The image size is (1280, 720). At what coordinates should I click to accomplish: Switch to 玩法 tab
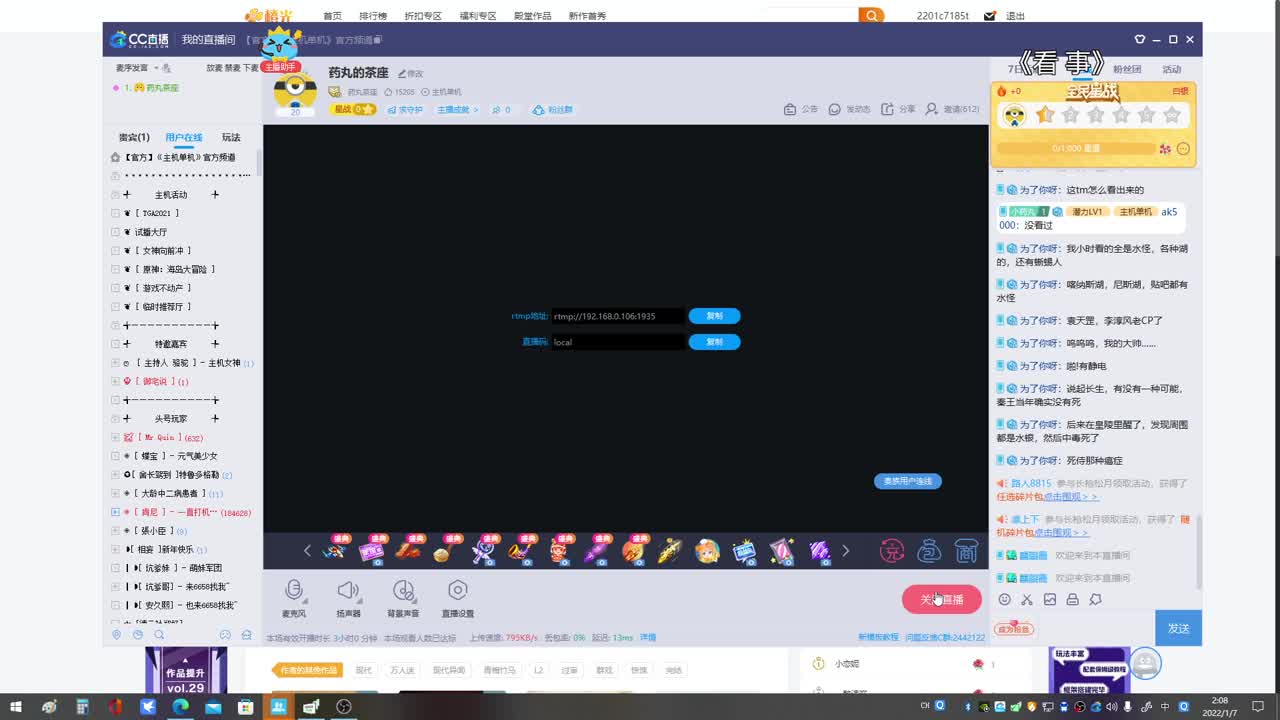(231, 137)
